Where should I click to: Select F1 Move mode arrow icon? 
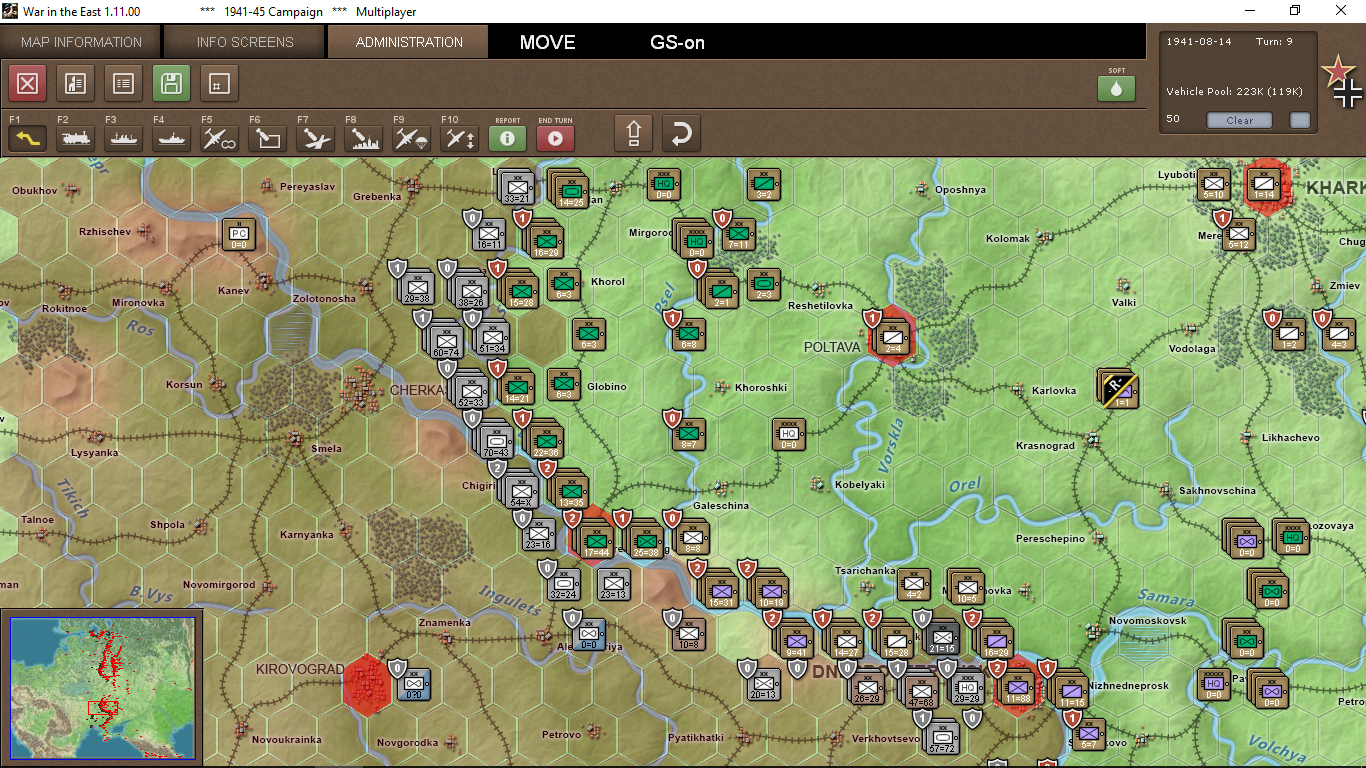pos(27,138)
